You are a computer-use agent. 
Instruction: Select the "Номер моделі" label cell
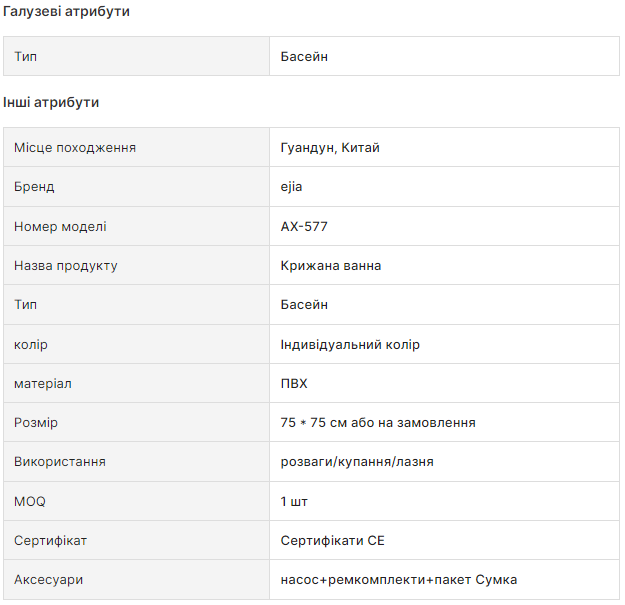point(60,226)
